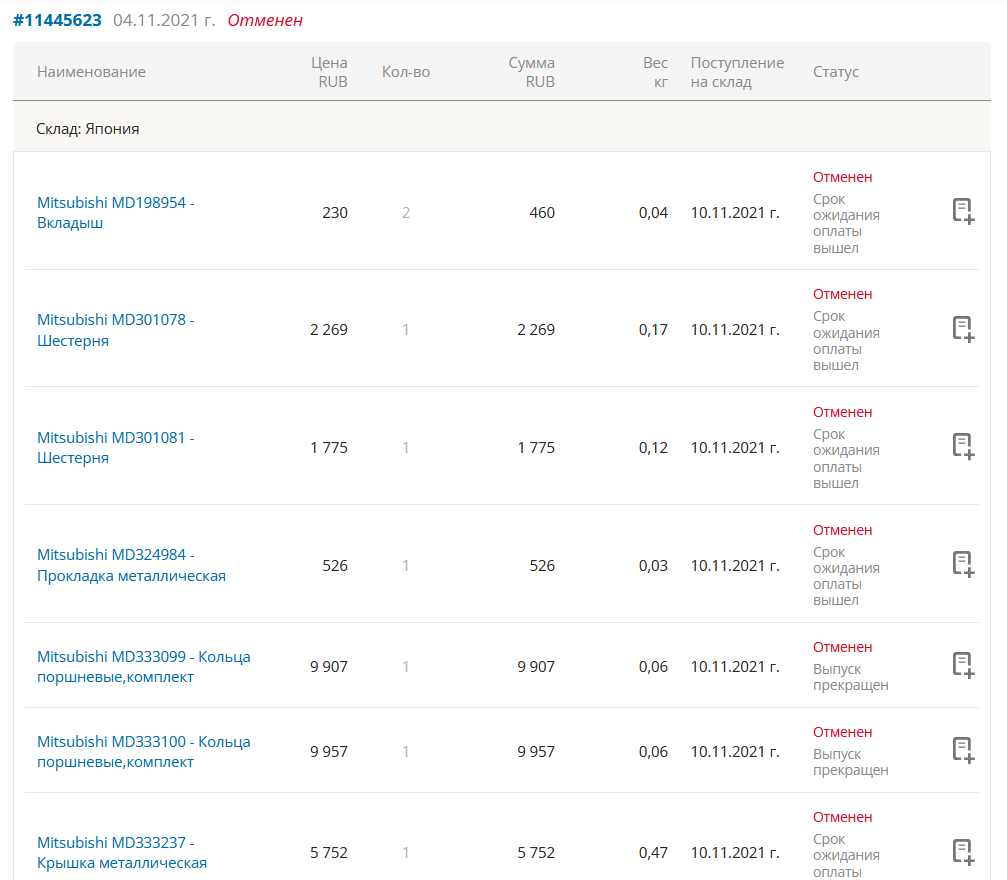Click reorder icon for MD198954 Вкладыш row
This screenshot has height=880, width=1007.
[962, 211]
